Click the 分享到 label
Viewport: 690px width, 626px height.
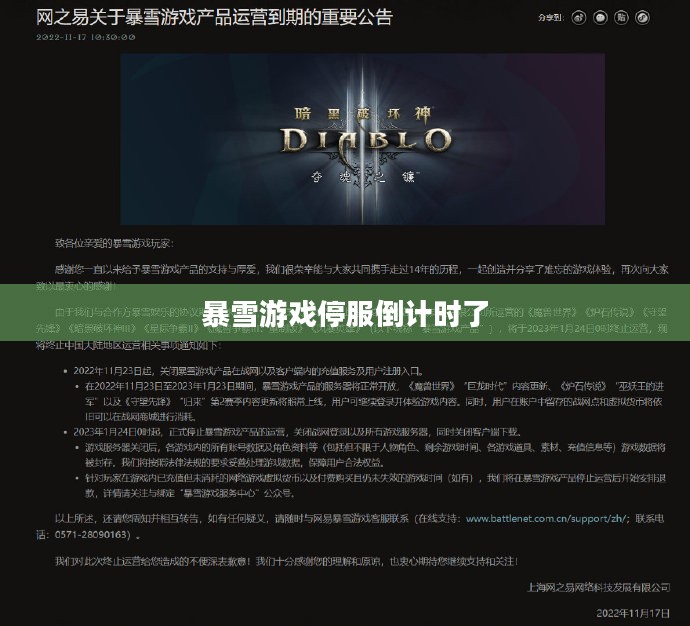pos(551,18)
